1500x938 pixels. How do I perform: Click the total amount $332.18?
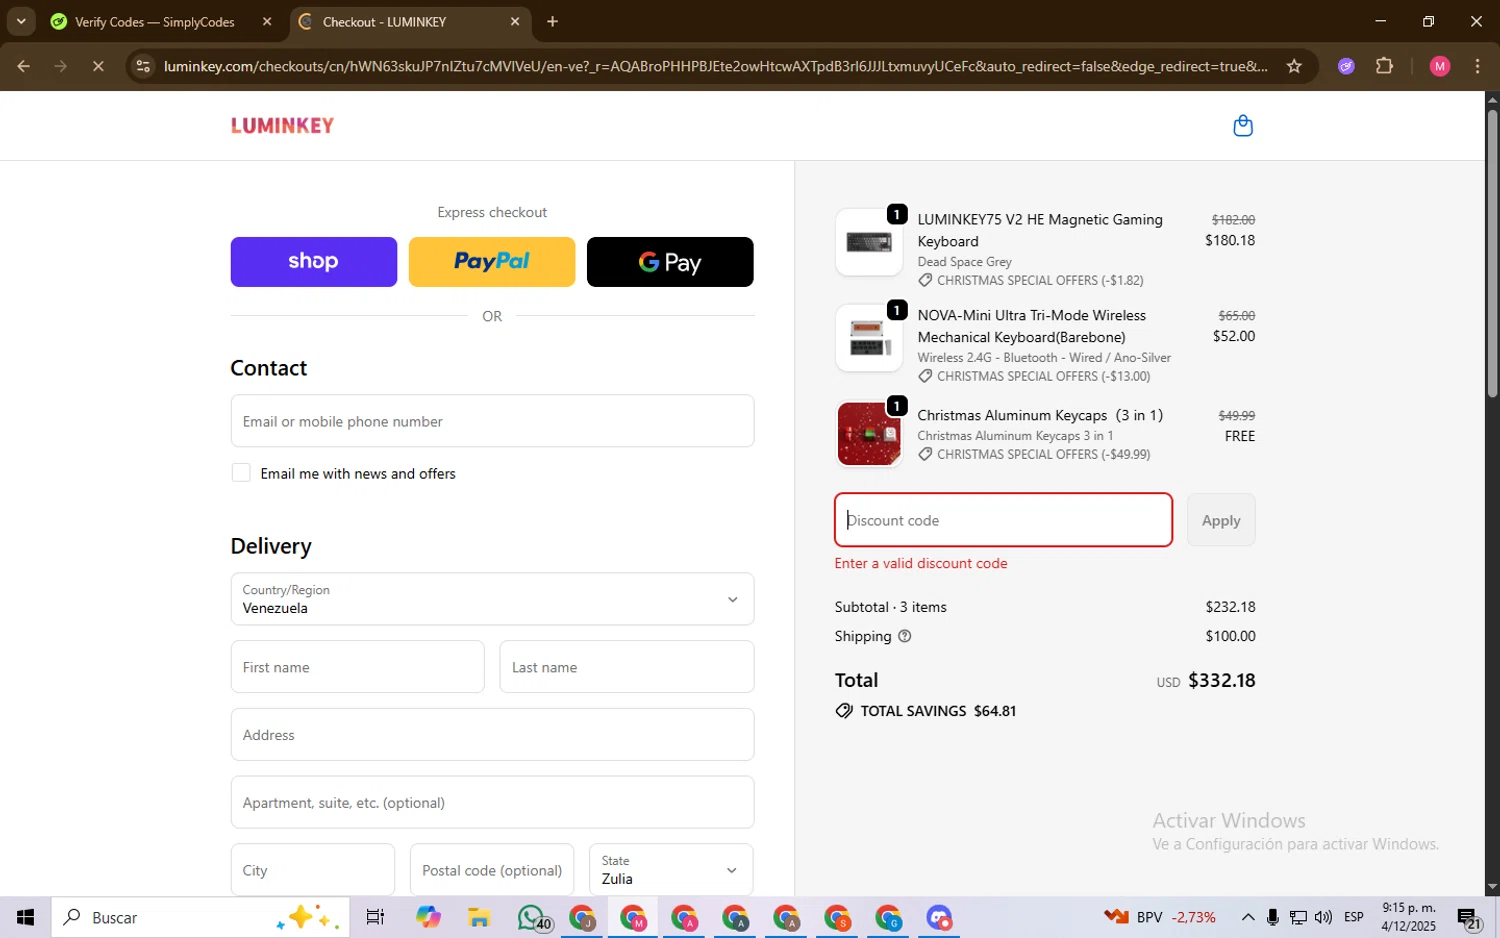pos(1221,680)
